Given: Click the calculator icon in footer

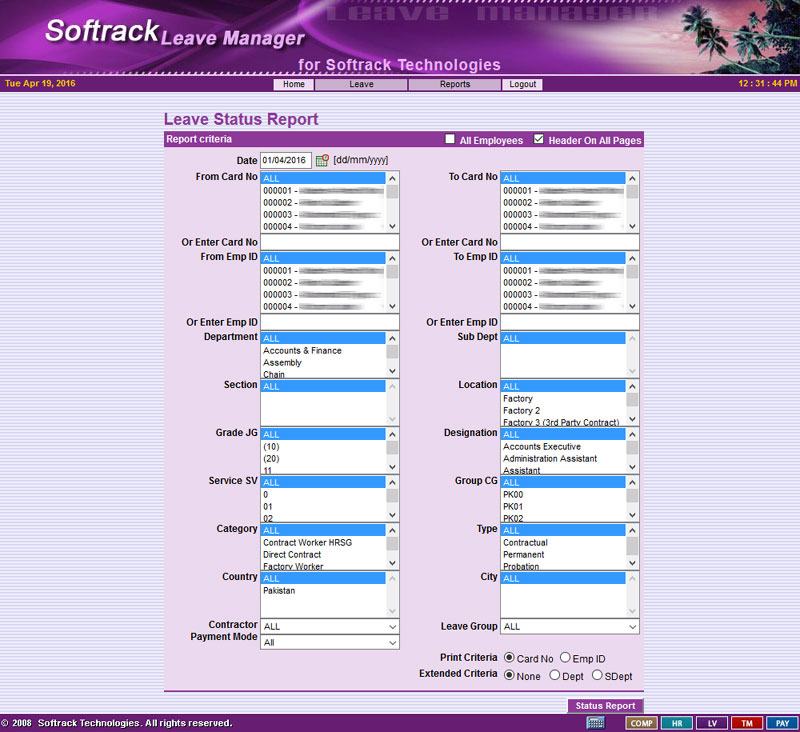Looking at the screenshot, I should [595, 722].
